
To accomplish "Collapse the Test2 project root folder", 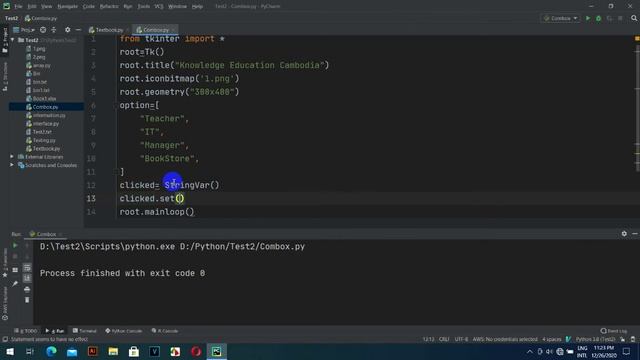I will point(13,40).
